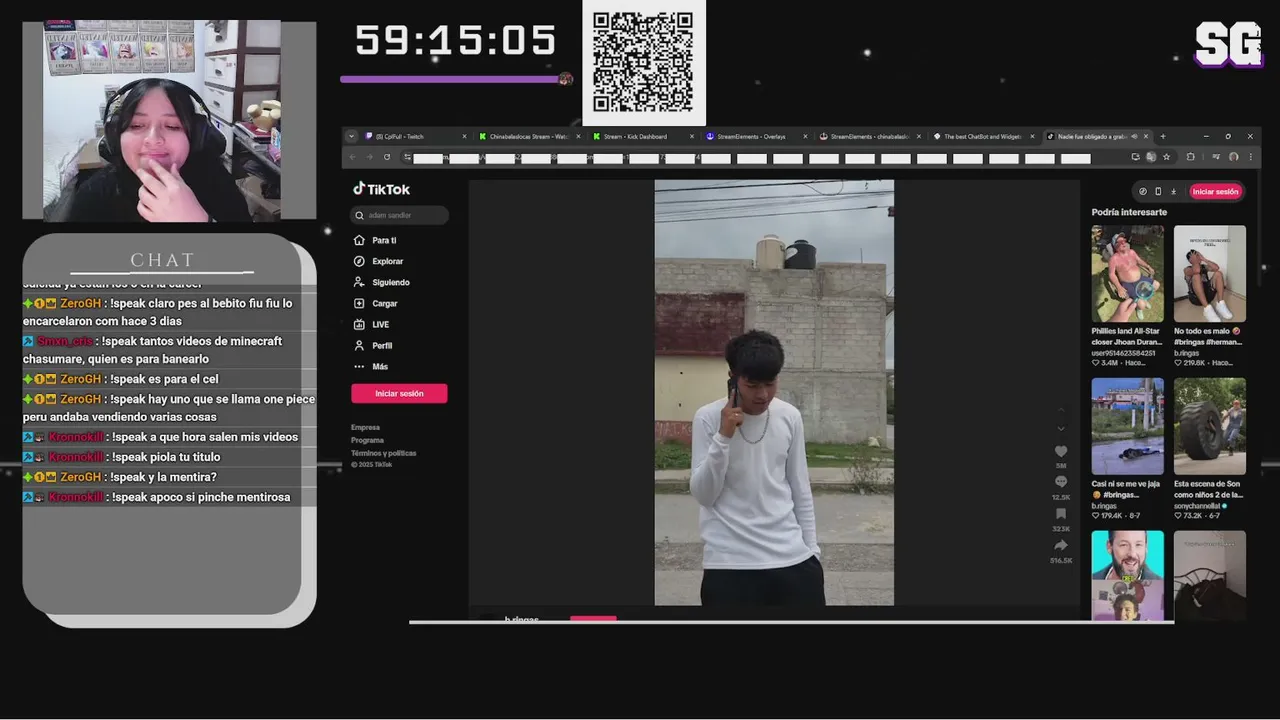Switch to the CplPull - Twitch tab
This screenshot has width=1280, height=720.
coord(414,136)
